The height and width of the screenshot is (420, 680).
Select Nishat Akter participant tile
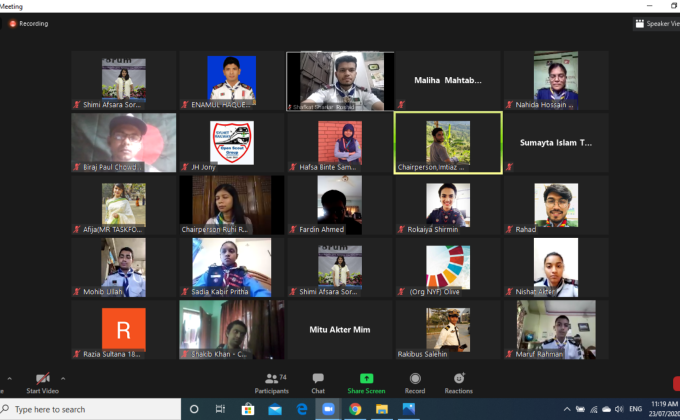(x=556, y=268)
